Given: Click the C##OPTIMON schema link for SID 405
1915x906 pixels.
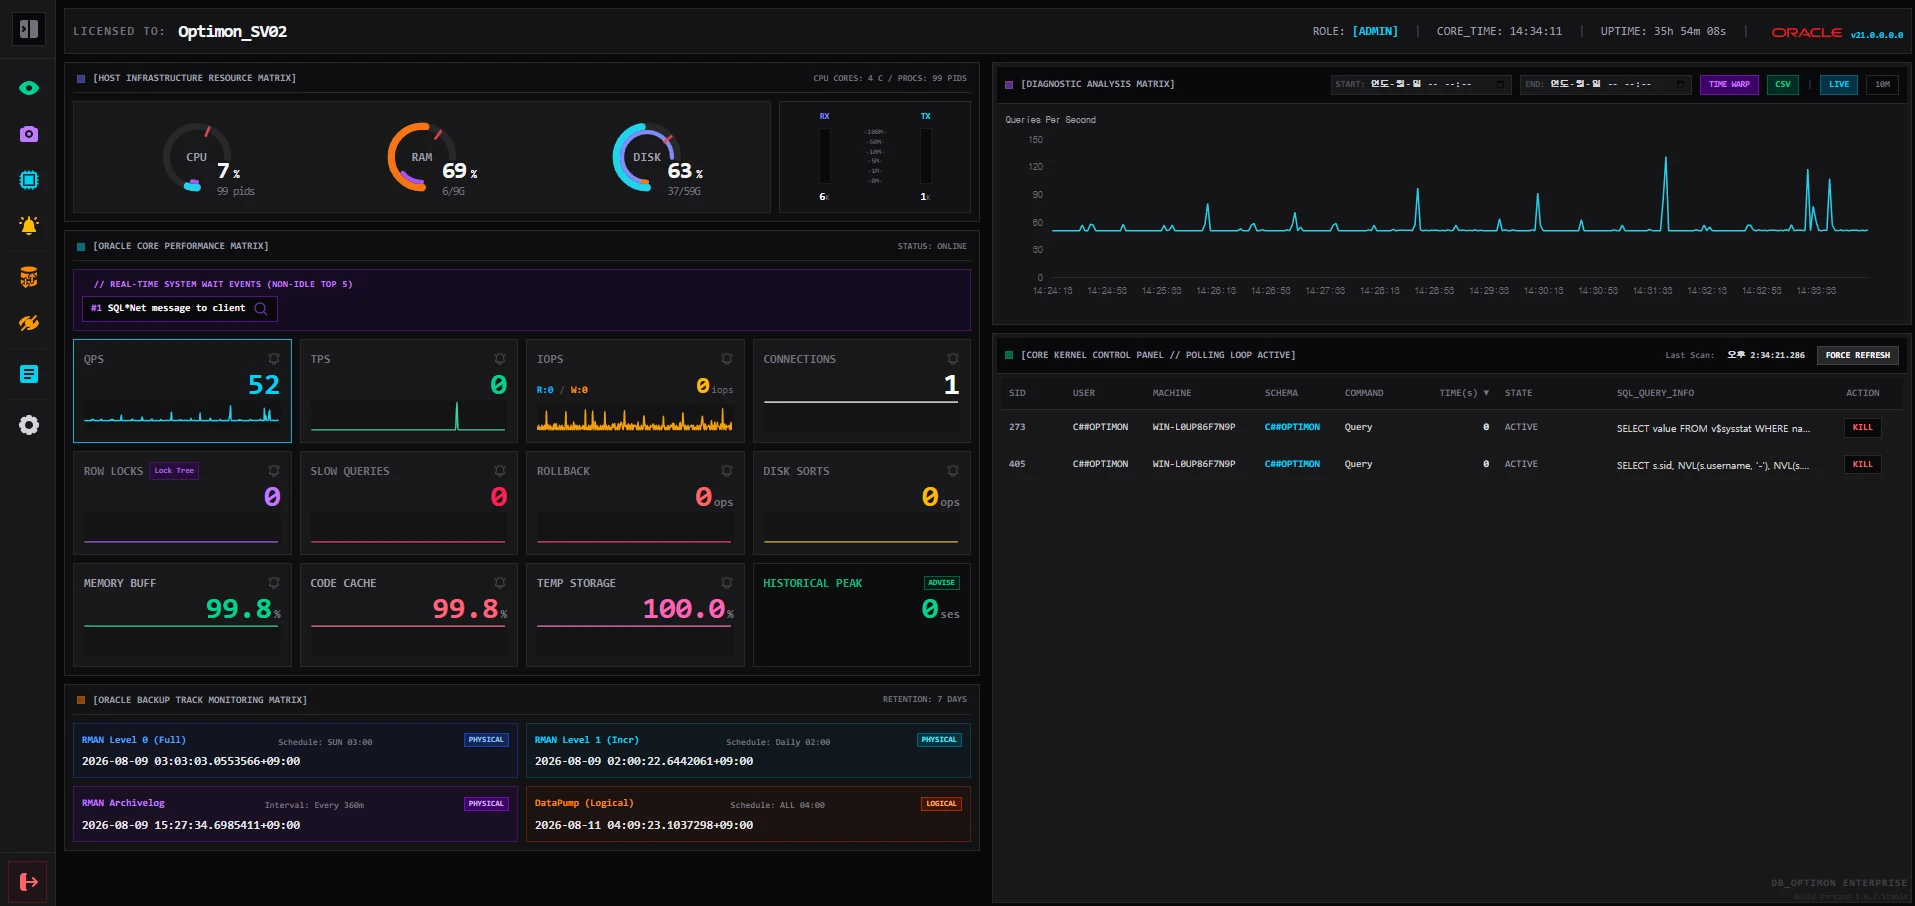Looking at the screenshot, I should [1292, 464].
